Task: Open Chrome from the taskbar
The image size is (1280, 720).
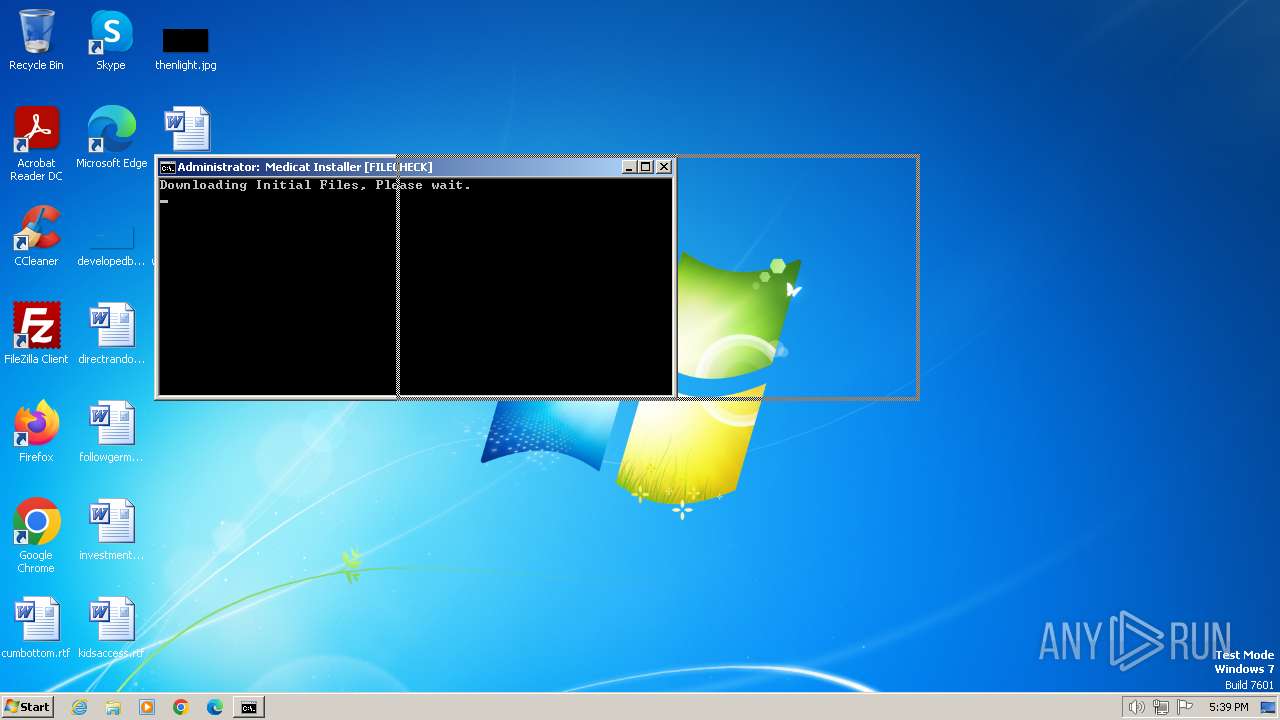Action: coord(181,707)
